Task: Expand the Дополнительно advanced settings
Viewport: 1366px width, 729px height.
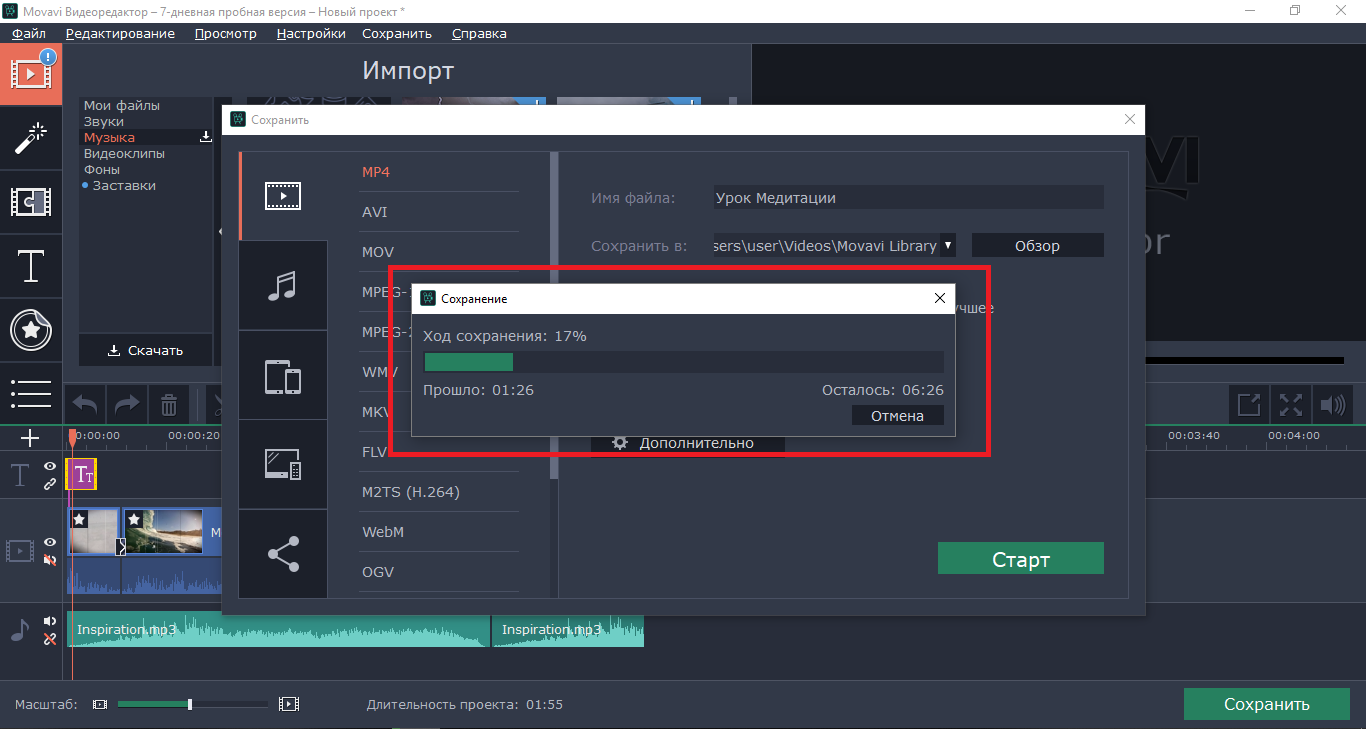Action: click(686, 443)
